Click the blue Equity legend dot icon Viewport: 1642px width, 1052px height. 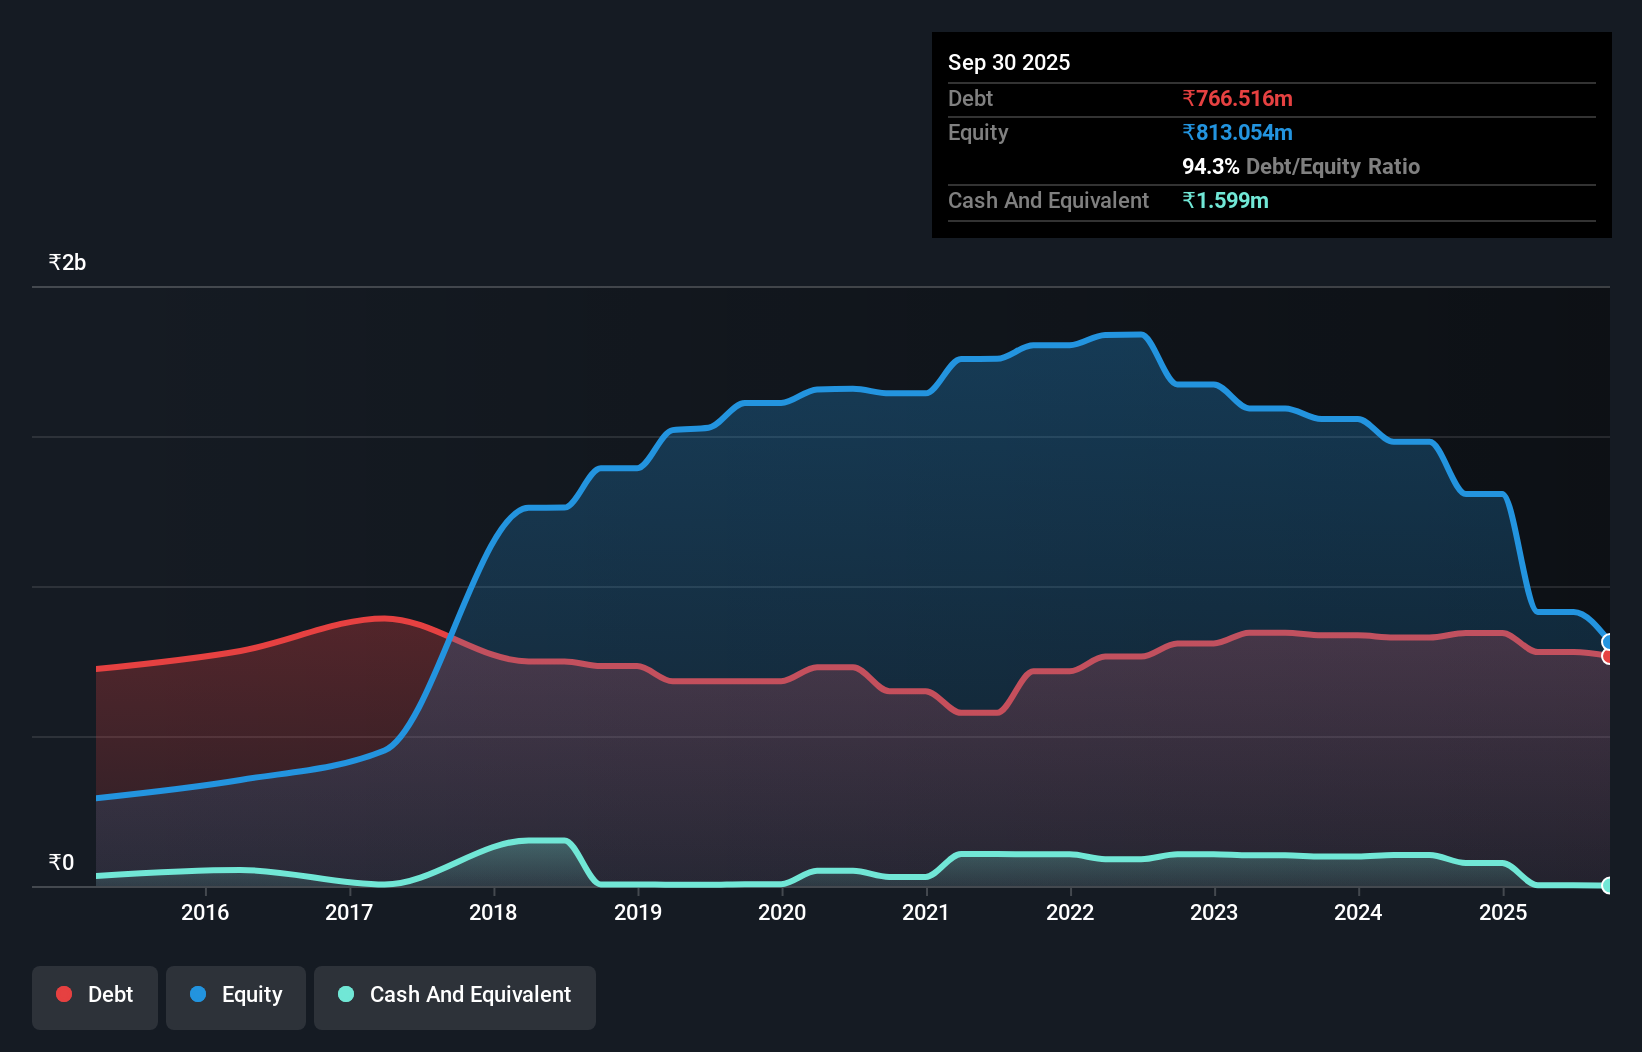(x=197, y=995)
